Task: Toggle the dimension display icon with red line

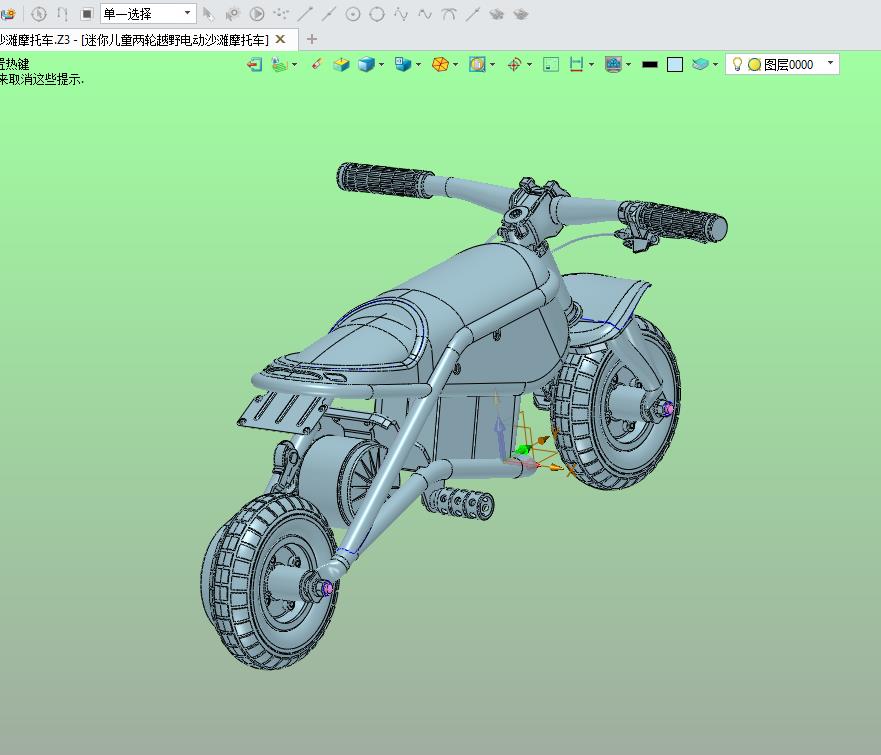Action: click(x=576, y=64)
